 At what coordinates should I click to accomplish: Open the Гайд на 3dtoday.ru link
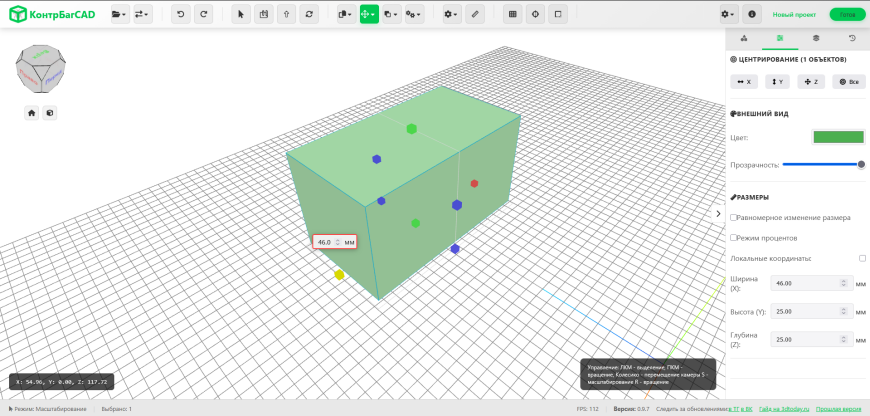pos(785,409)
